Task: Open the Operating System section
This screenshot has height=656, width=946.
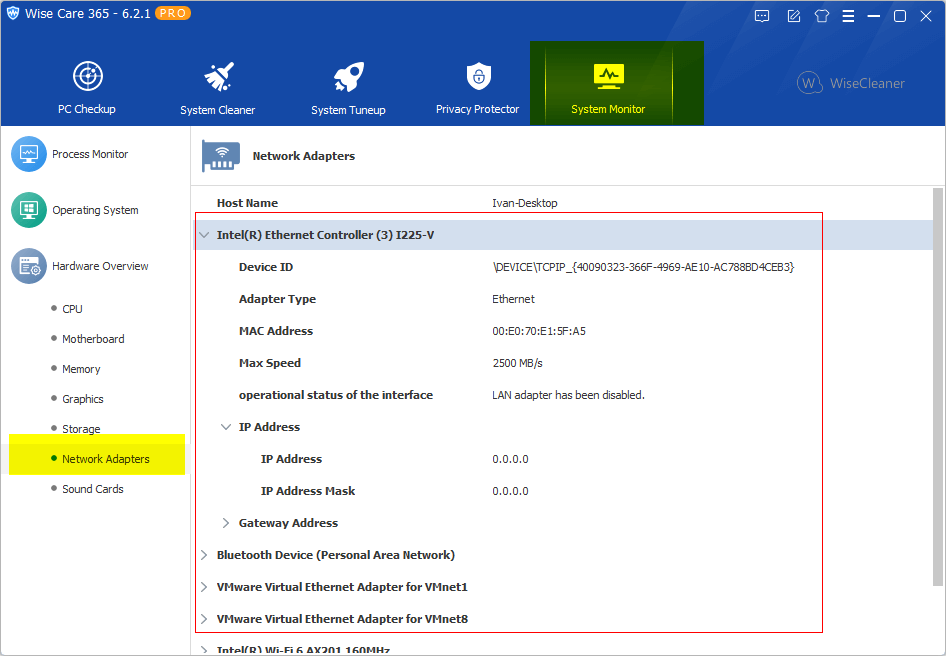Action: click(95, 210)
